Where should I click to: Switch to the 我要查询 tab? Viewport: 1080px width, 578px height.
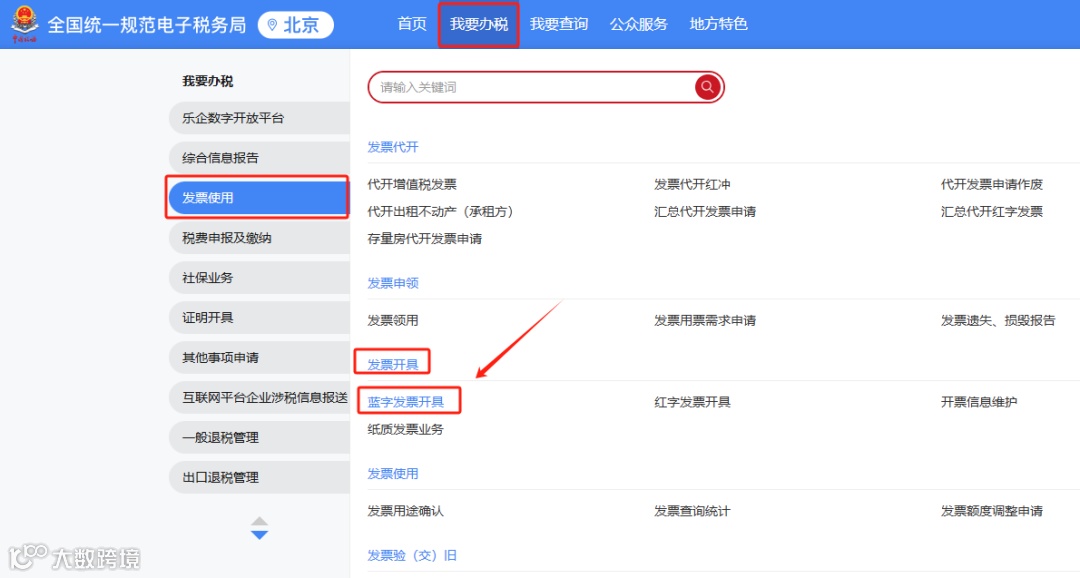coord(560,25)
